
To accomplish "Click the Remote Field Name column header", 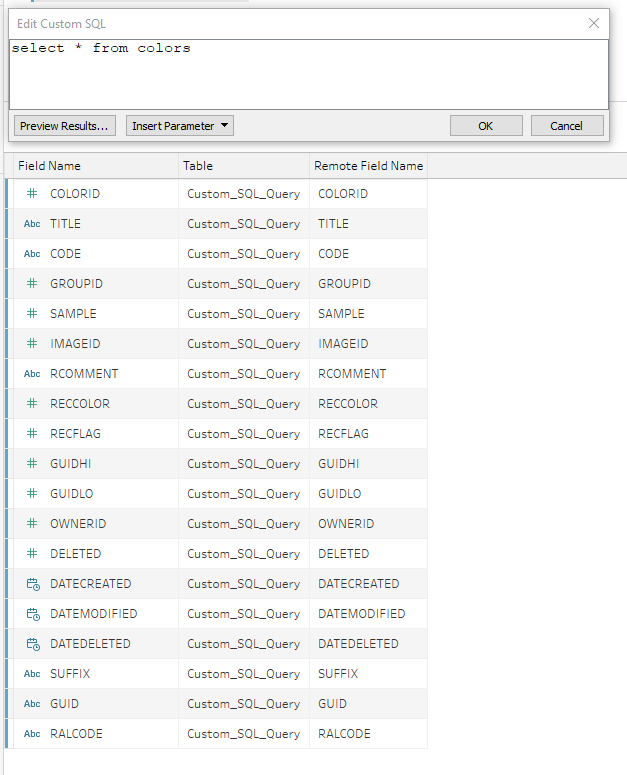I will coord(369,166).
